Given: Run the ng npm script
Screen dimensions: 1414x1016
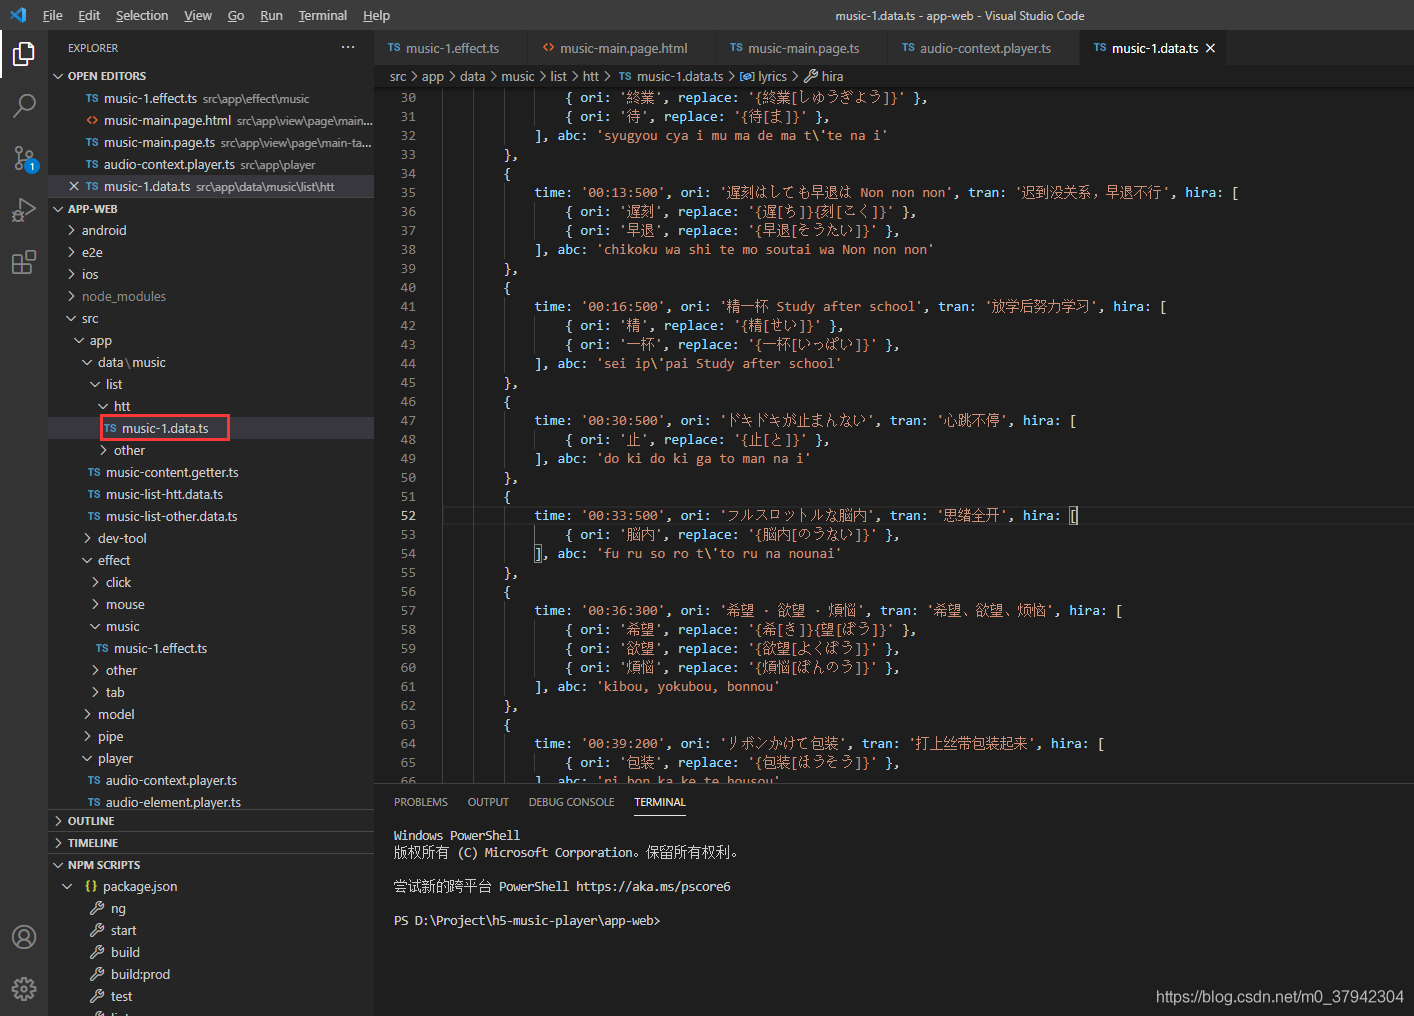Looking at the screenshot, I should click(118, 908).
